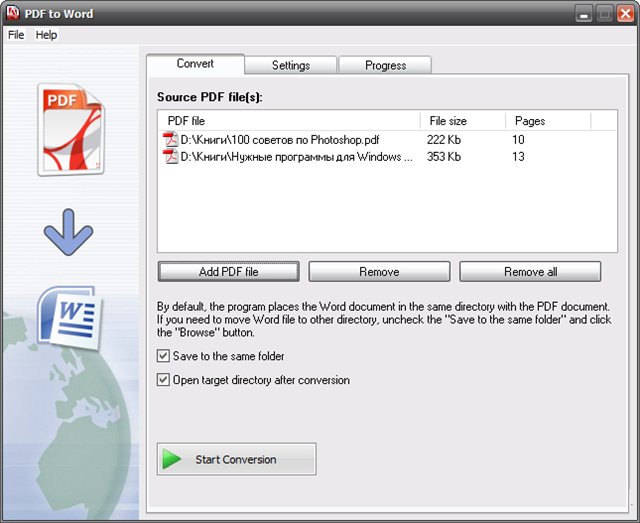
Task: Click the large PDF document icon in sidebar
Action: click(x=71, y=129)
